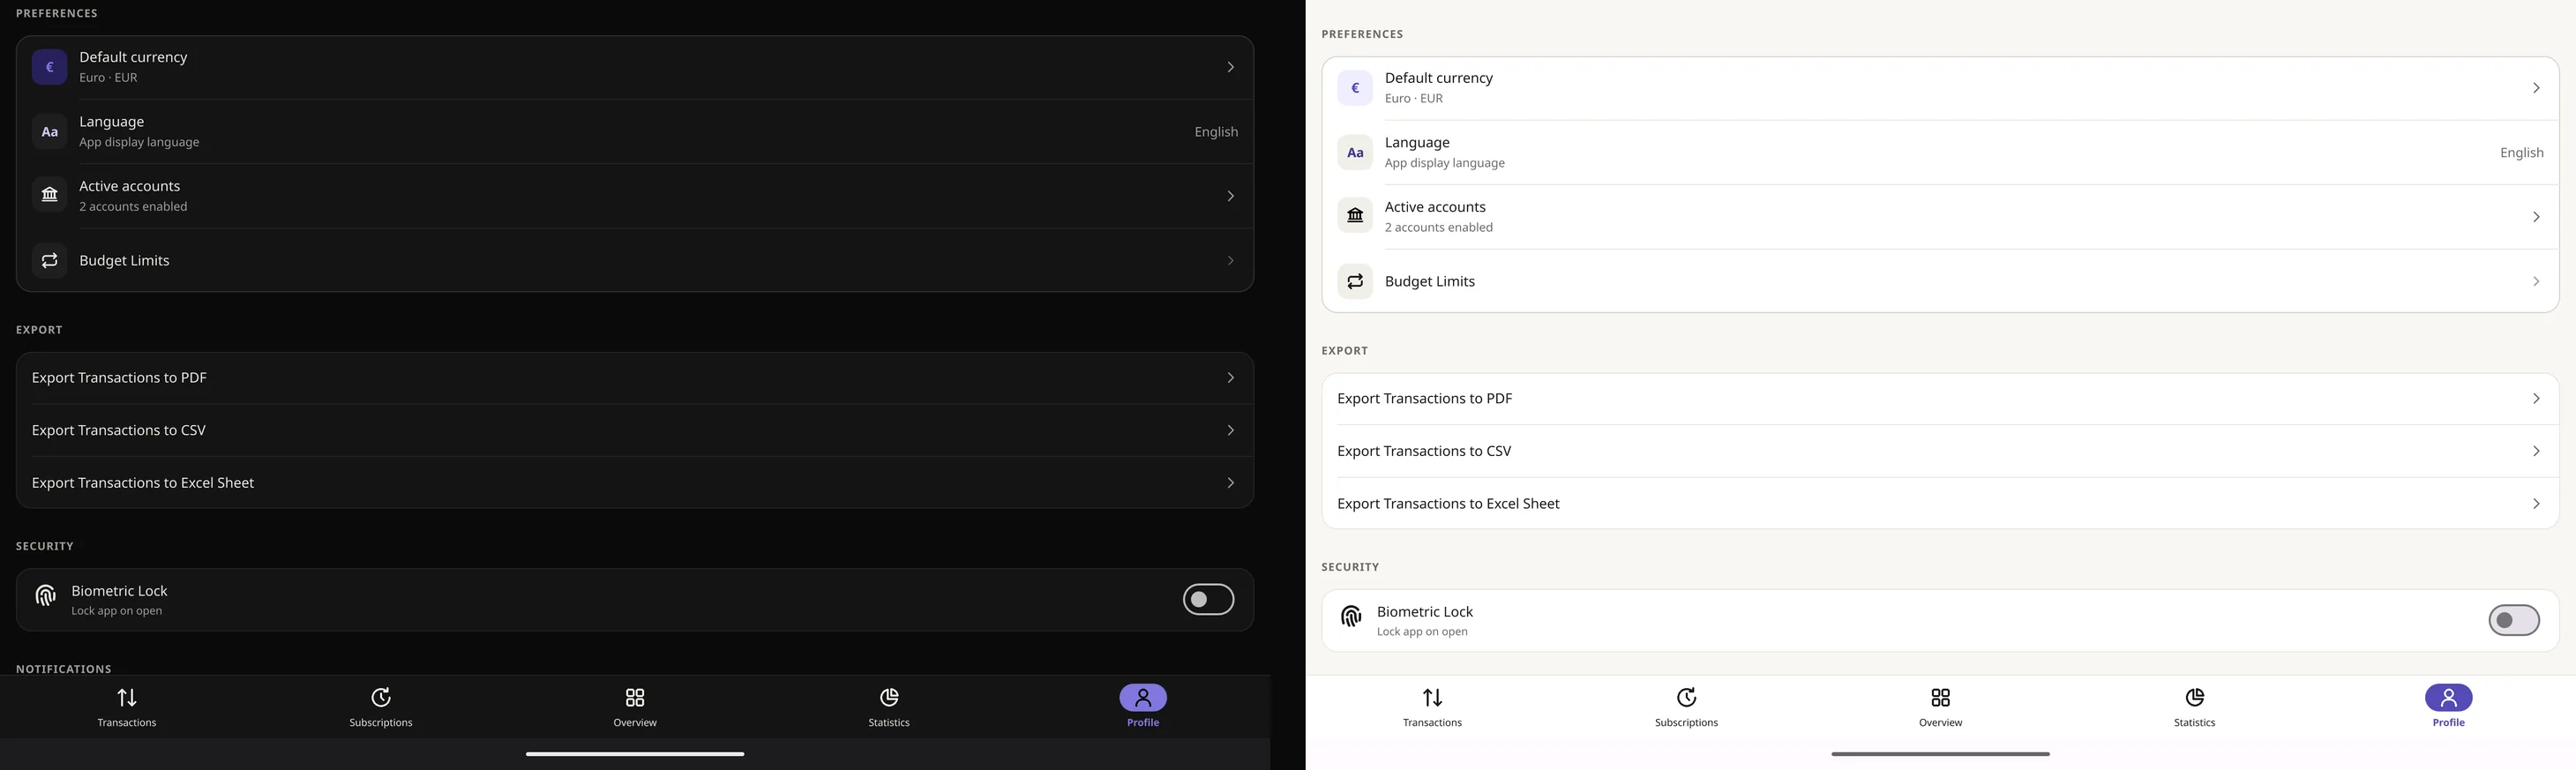Screen dimensions: 2576x770
Task: Open Export to PDF chevron in light panel
Action: click(2536, 399)
